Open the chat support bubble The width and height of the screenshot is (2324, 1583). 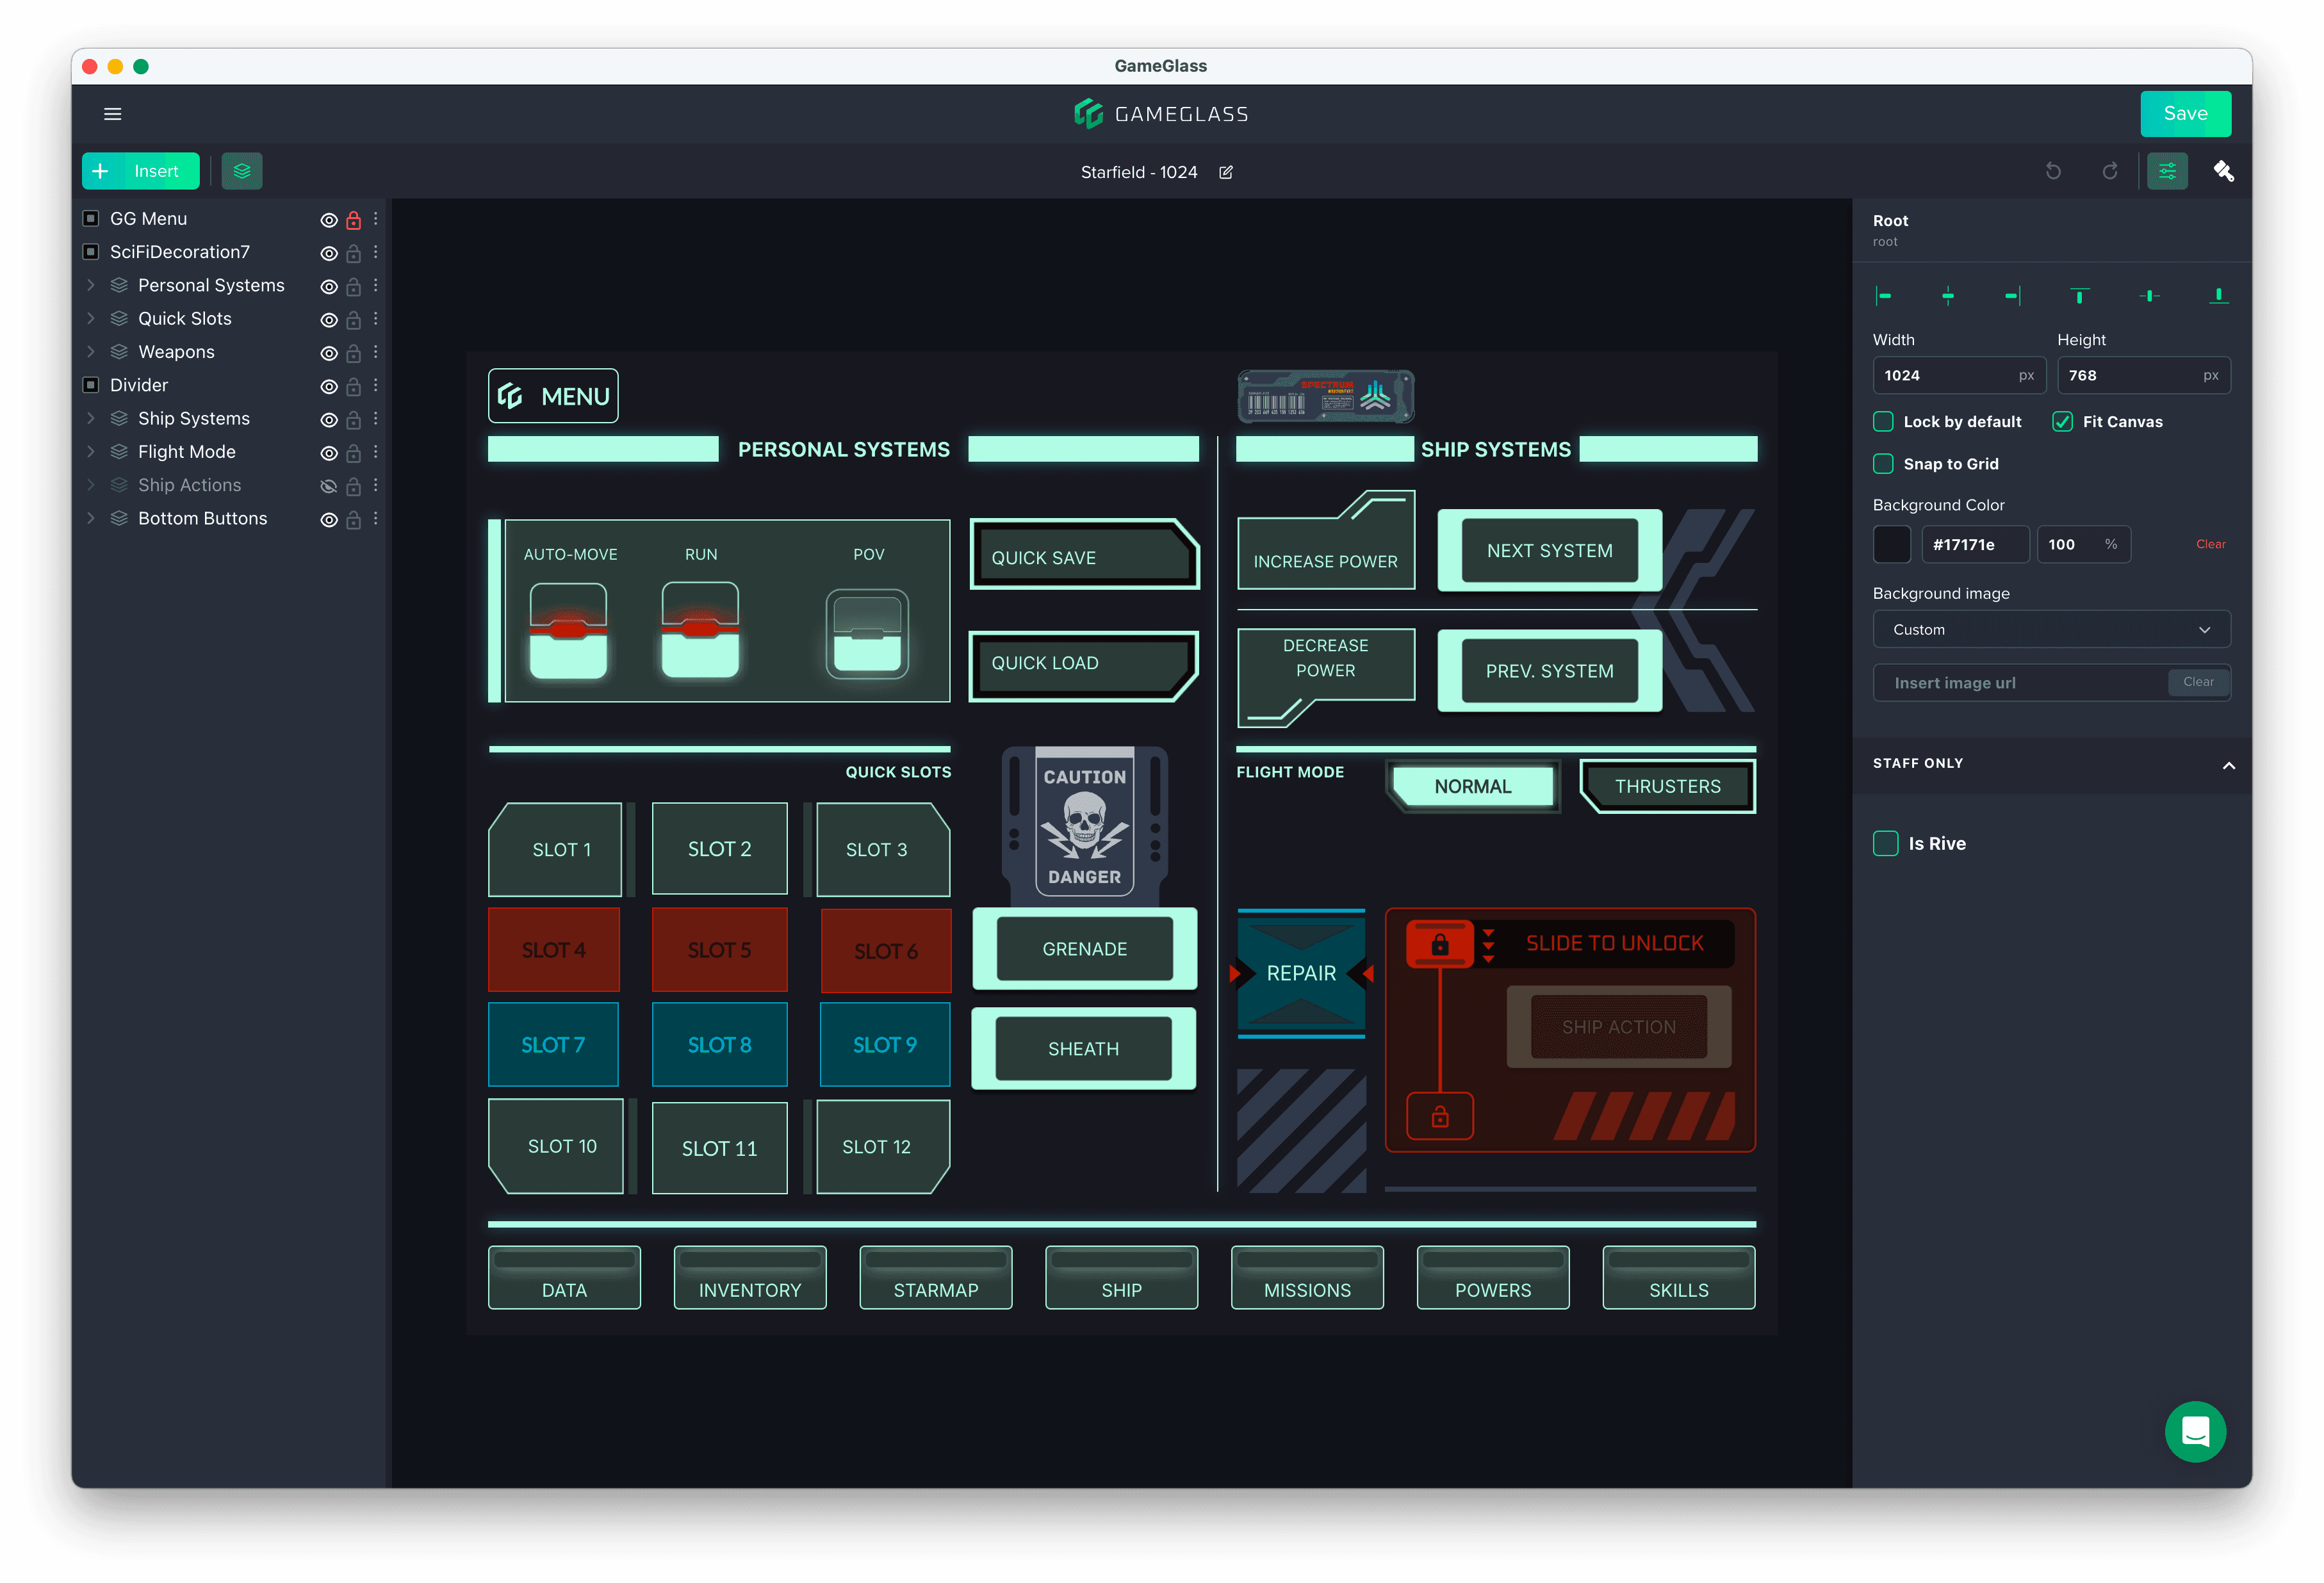(2195, 1431)
